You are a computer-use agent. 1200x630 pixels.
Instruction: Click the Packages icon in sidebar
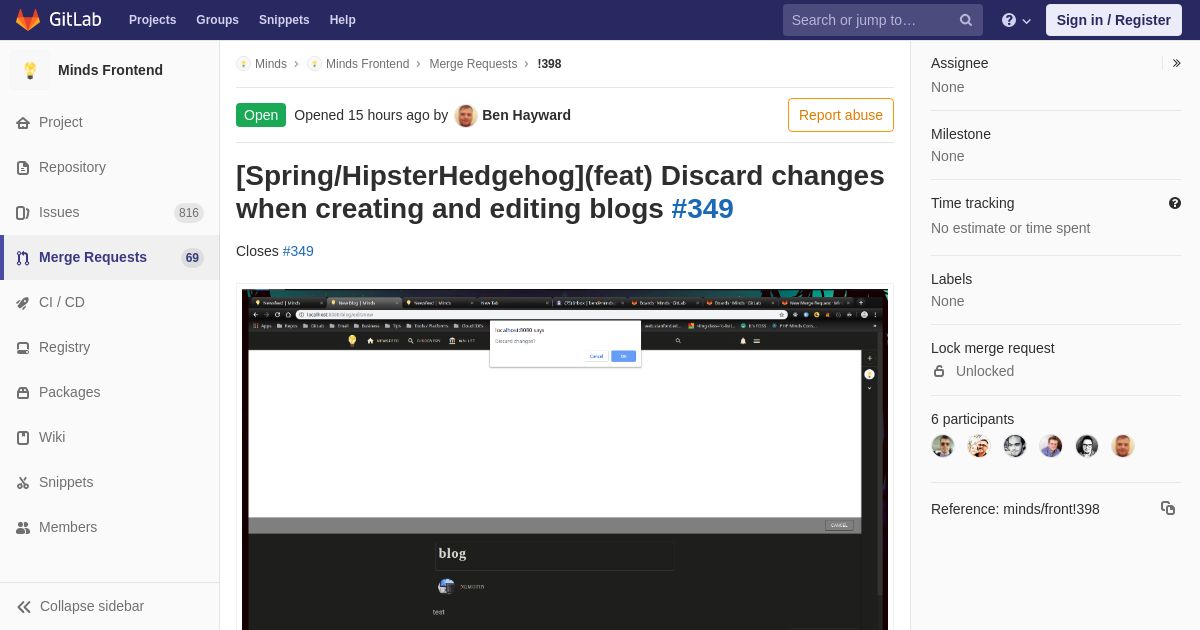23,392
